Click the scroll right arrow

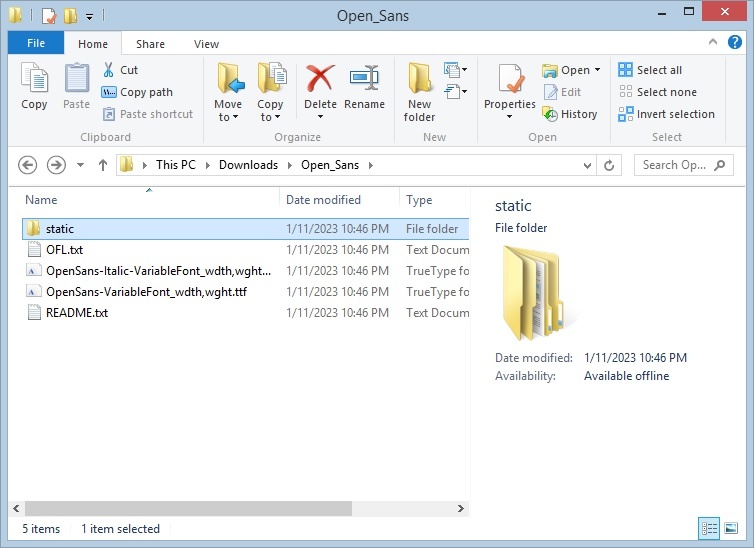pyautogui.click(x=461, y=508)
